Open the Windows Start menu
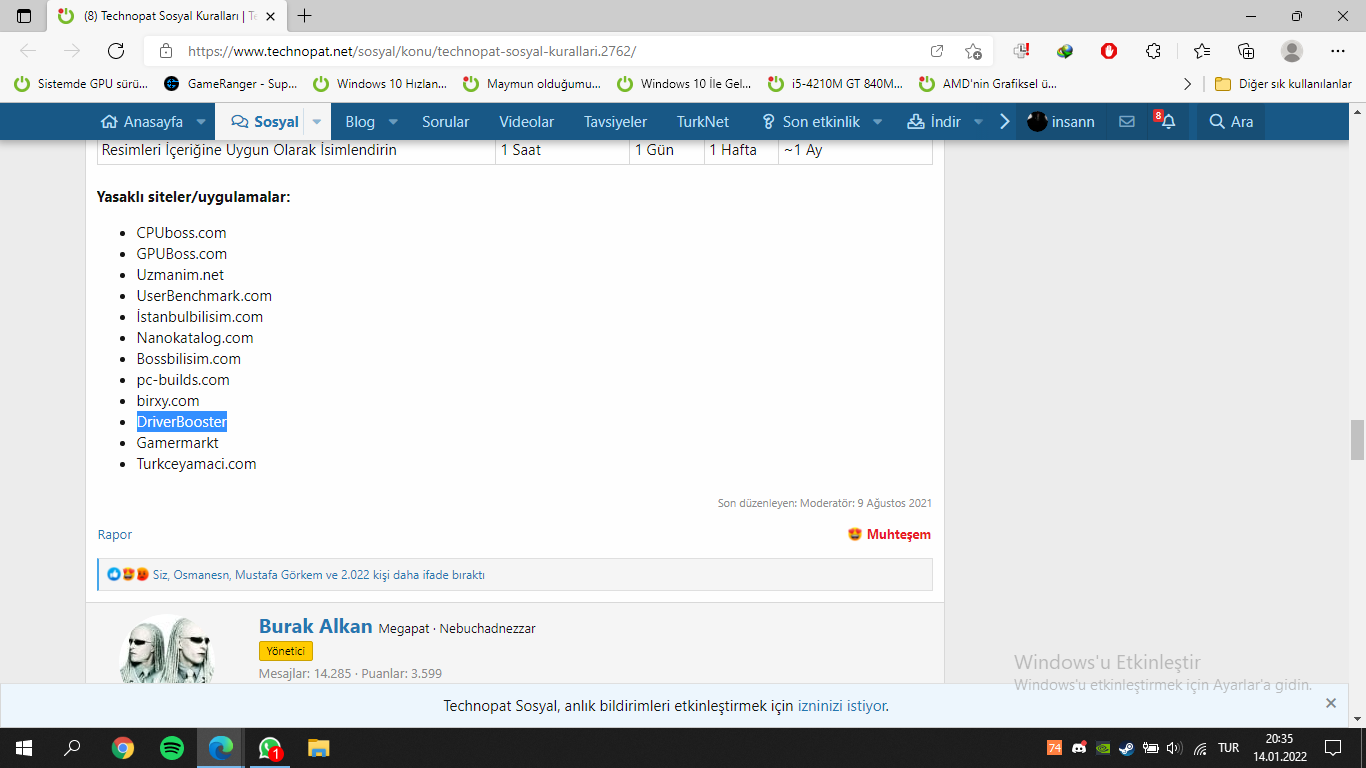The width and height of the screenshot is (1366, 768). (24, 748)
